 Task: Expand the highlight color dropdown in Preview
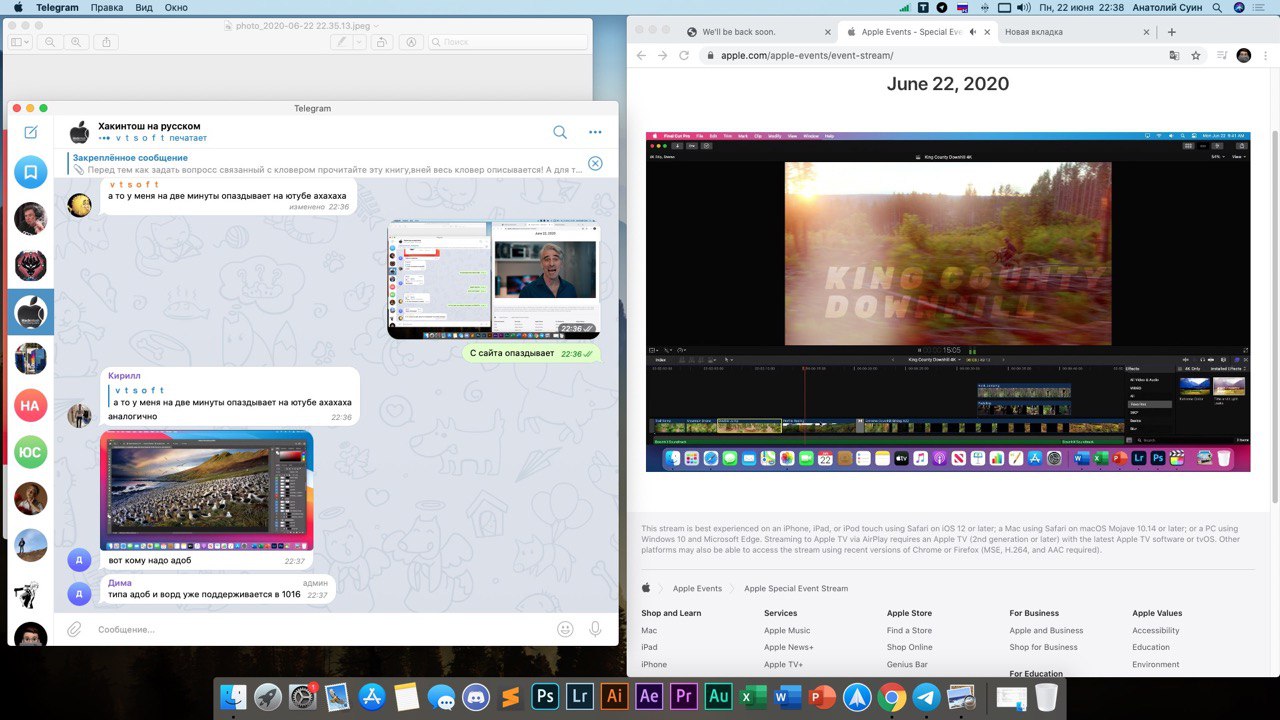[x=358, y=42]
